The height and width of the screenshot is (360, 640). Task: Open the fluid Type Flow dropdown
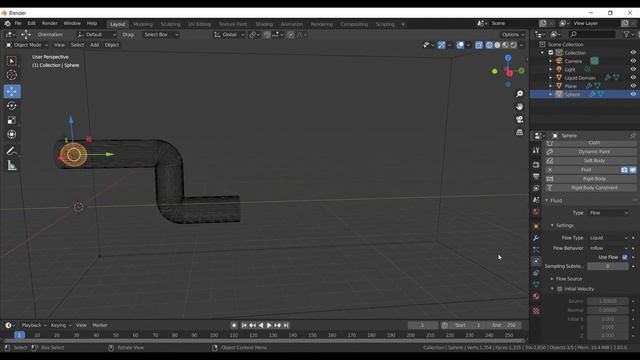pyautogui.click(x=608, y=213)
